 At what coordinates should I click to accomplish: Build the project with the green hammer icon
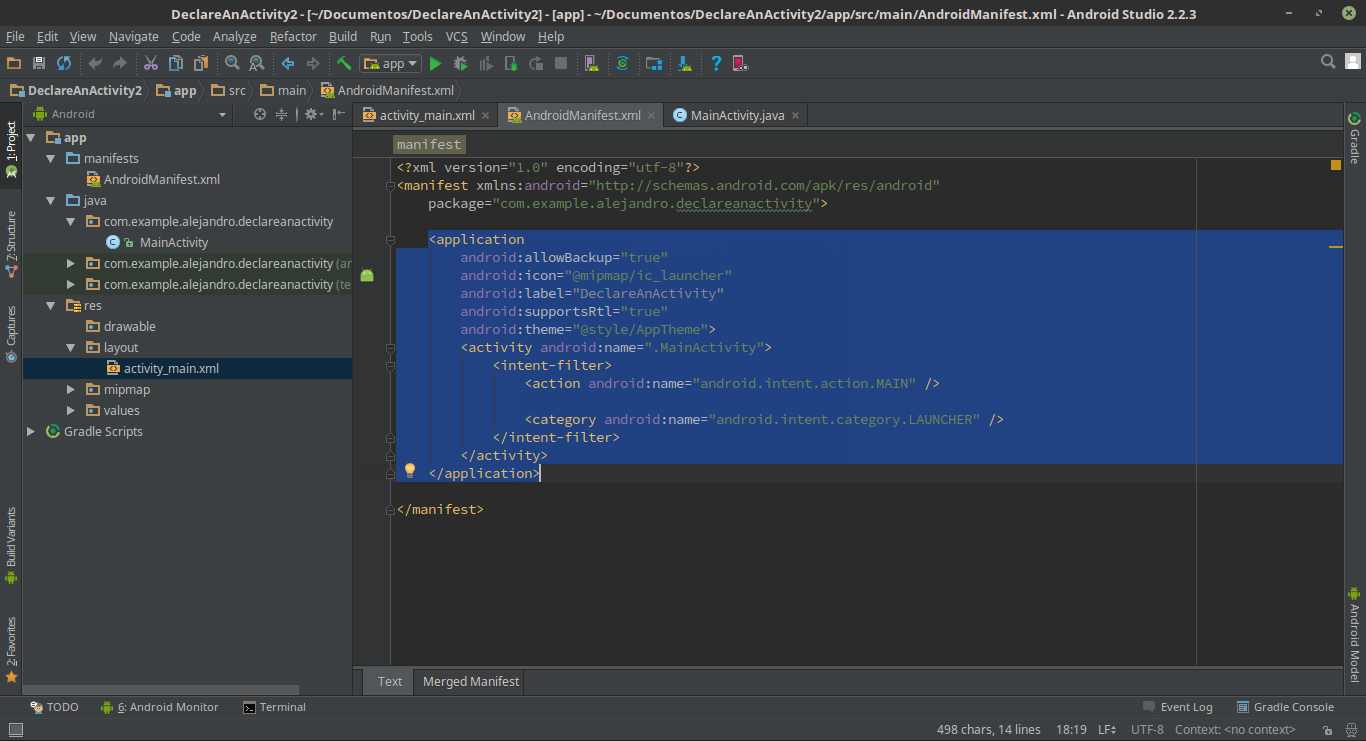pyautogui.click(x=343, y=63)
